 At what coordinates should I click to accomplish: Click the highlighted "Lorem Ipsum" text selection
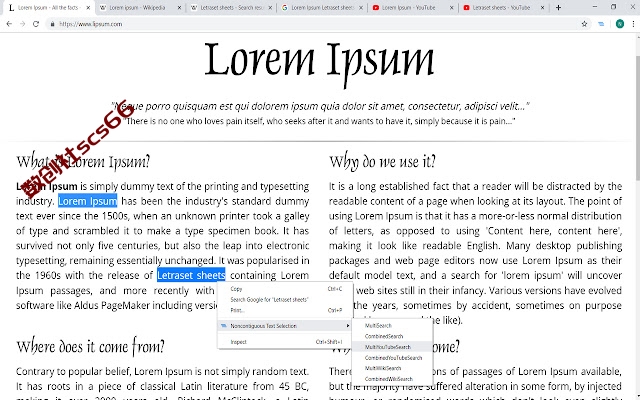point(87,201)
